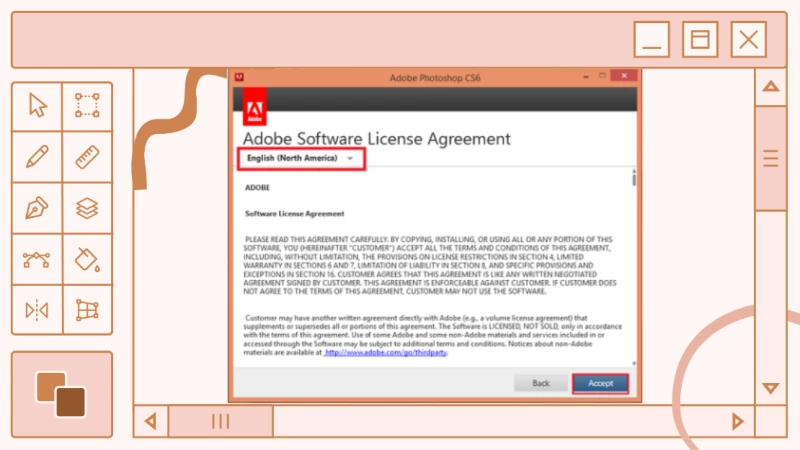Click the foreground/background color swatches
Image resolution: width=800 pixels, height=450 pixels.
61,394
